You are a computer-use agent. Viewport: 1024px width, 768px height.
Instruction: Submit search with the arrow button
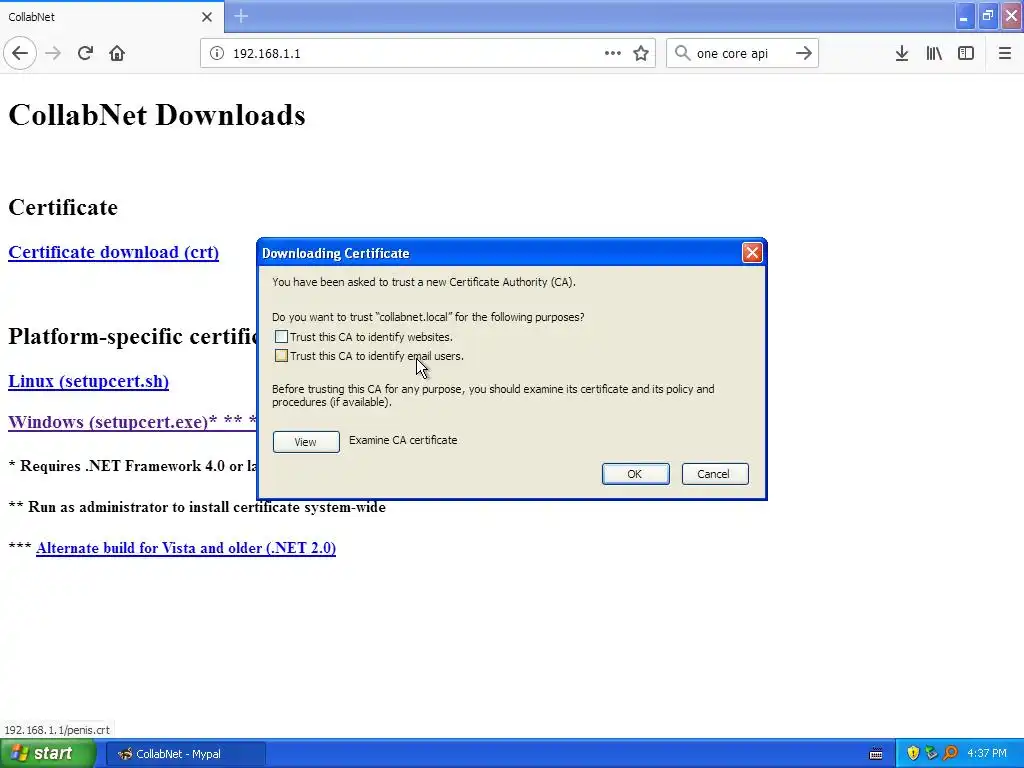[x=804, y=53]
